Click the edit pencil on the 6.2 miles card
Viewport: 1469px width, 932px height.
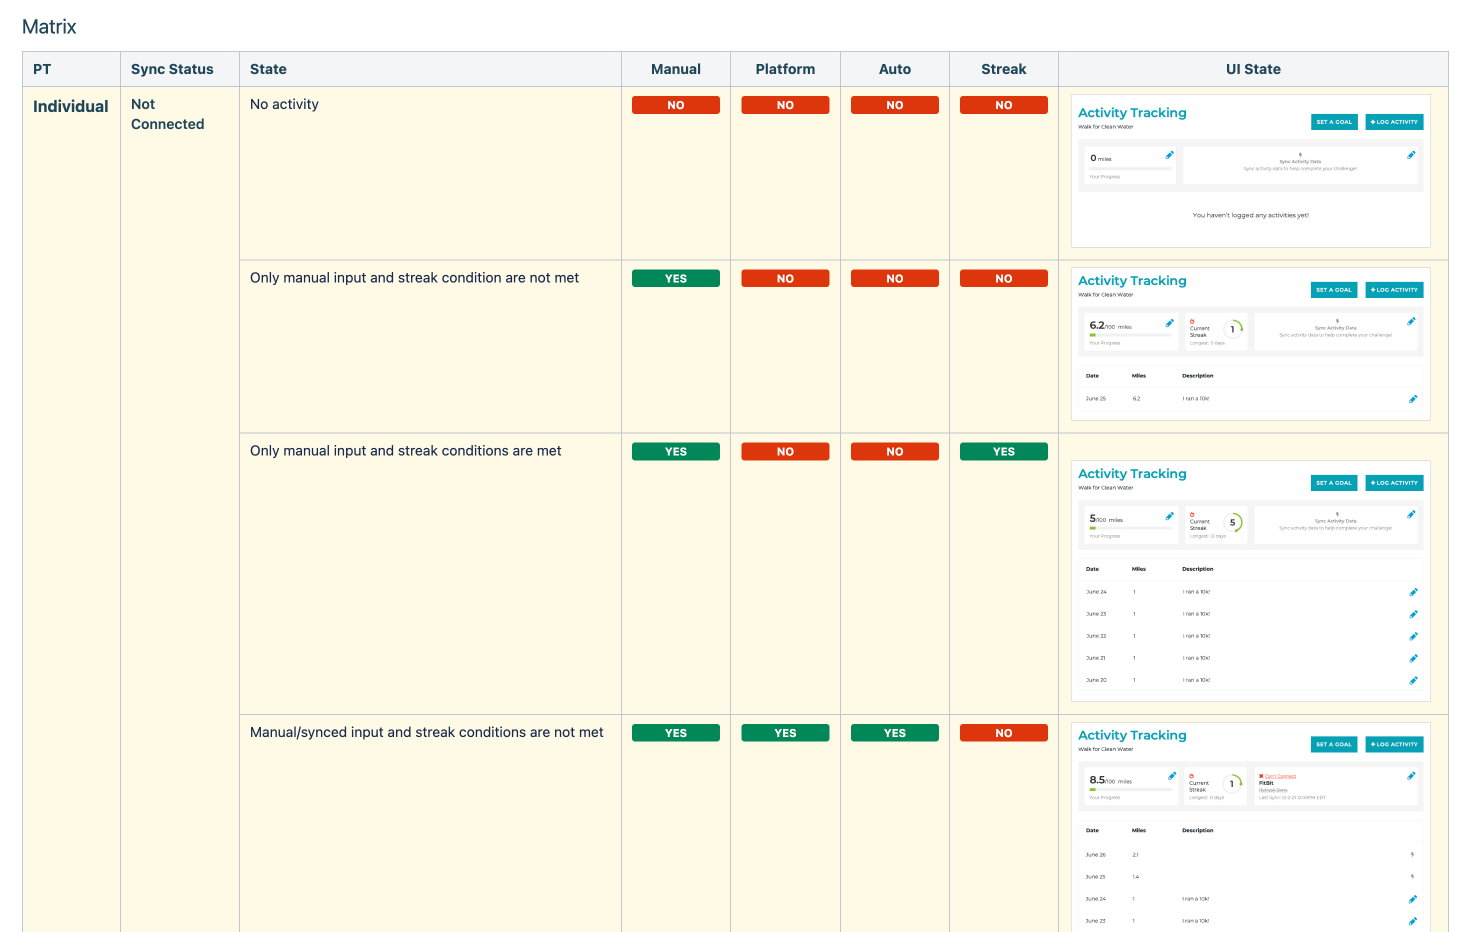pos(1169,323)
